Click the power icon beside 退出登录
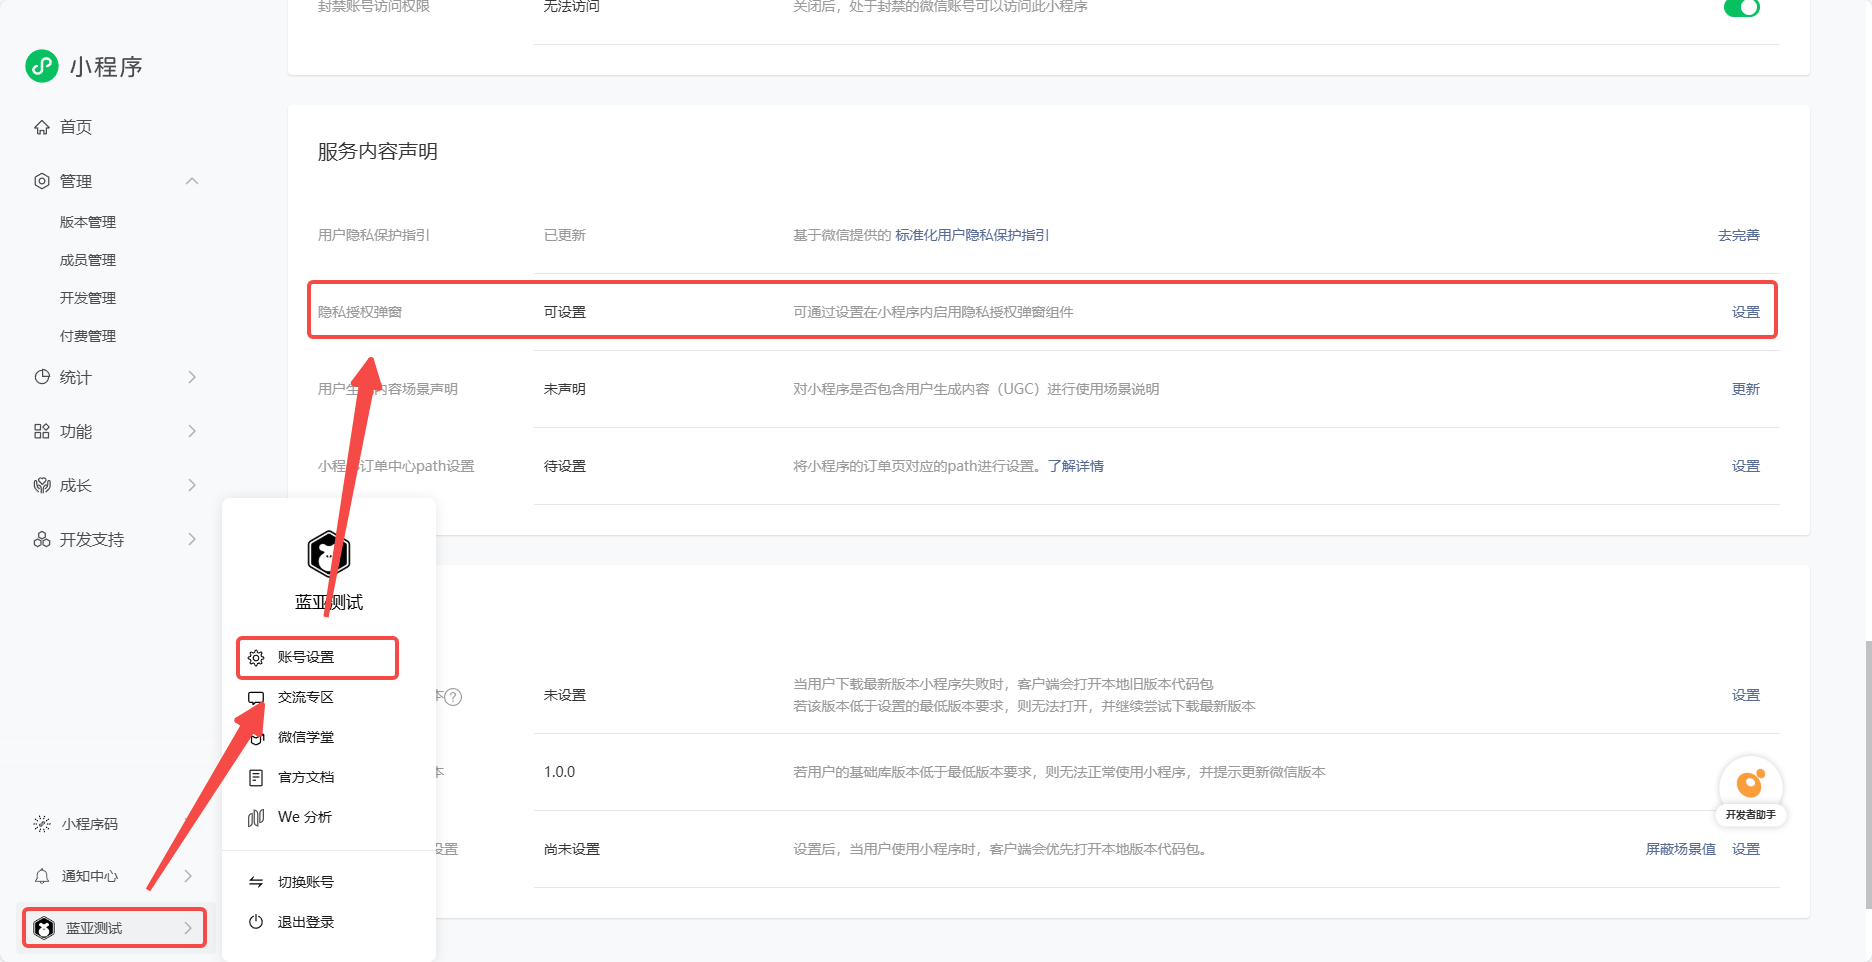Screen dimensions: 1872x962 (x=256, y=922)
